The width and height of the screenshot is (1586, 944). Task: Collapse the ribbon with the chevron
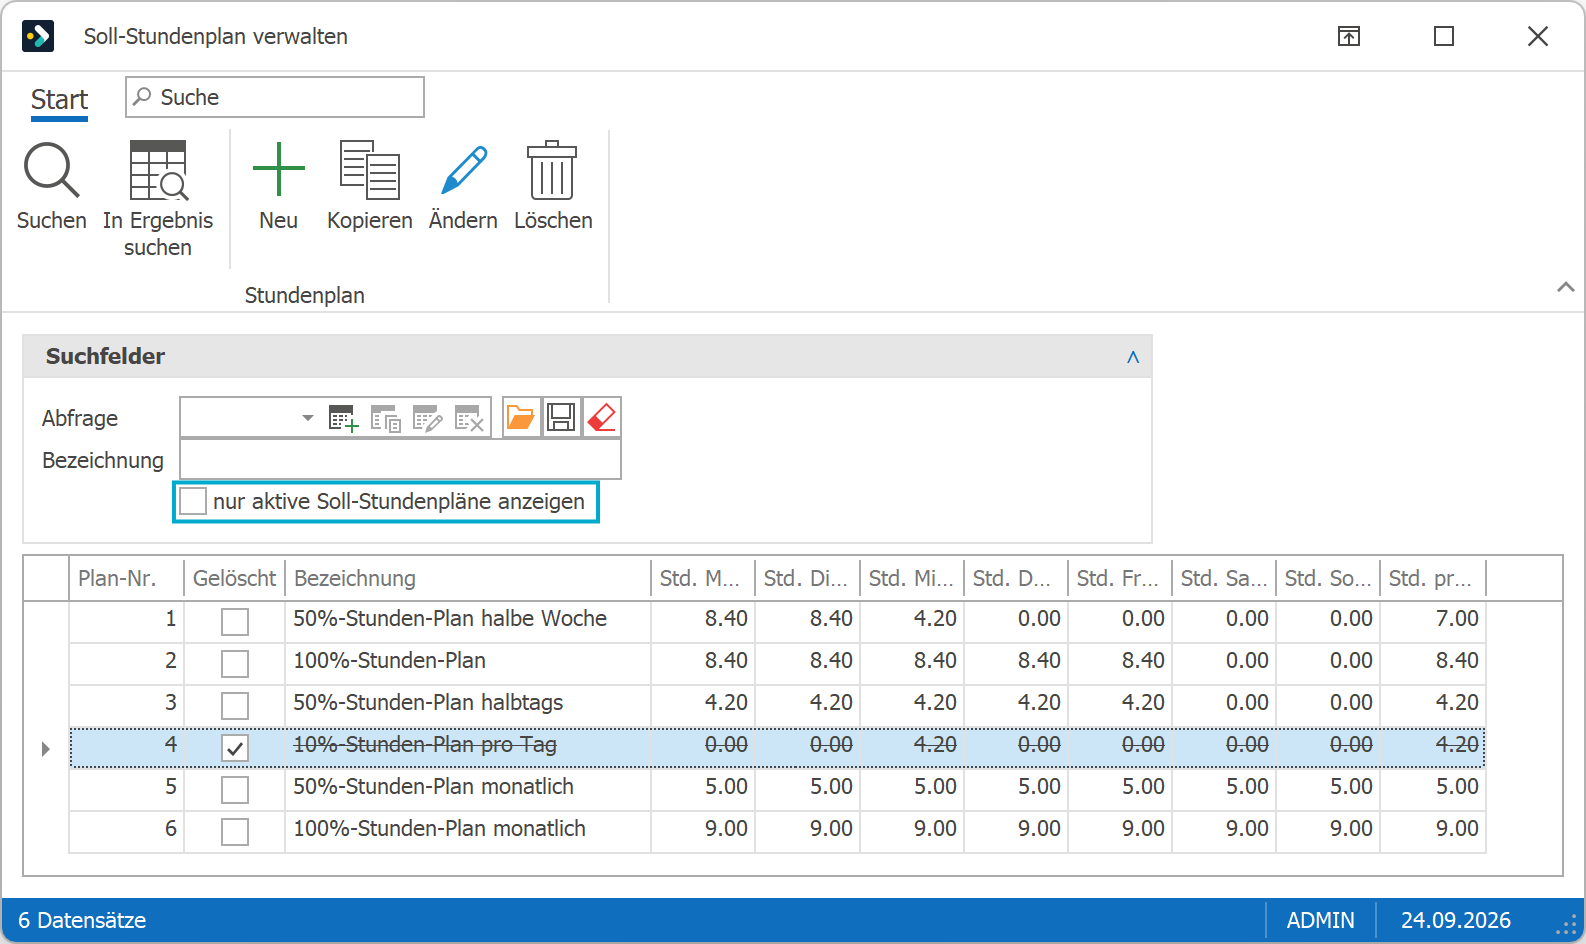tap(1565, 287)
